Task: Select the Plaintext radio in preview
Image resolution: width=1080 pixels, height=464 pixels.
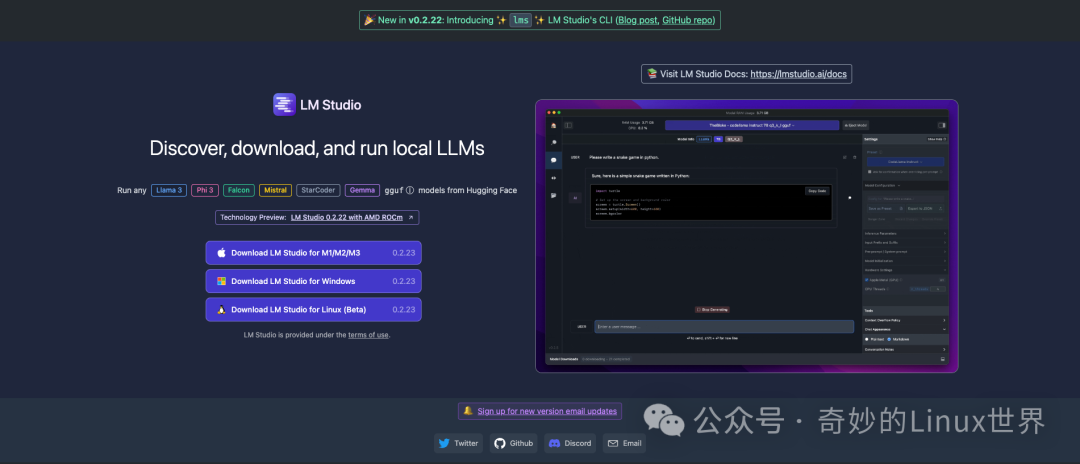Action: coord(866,339)
